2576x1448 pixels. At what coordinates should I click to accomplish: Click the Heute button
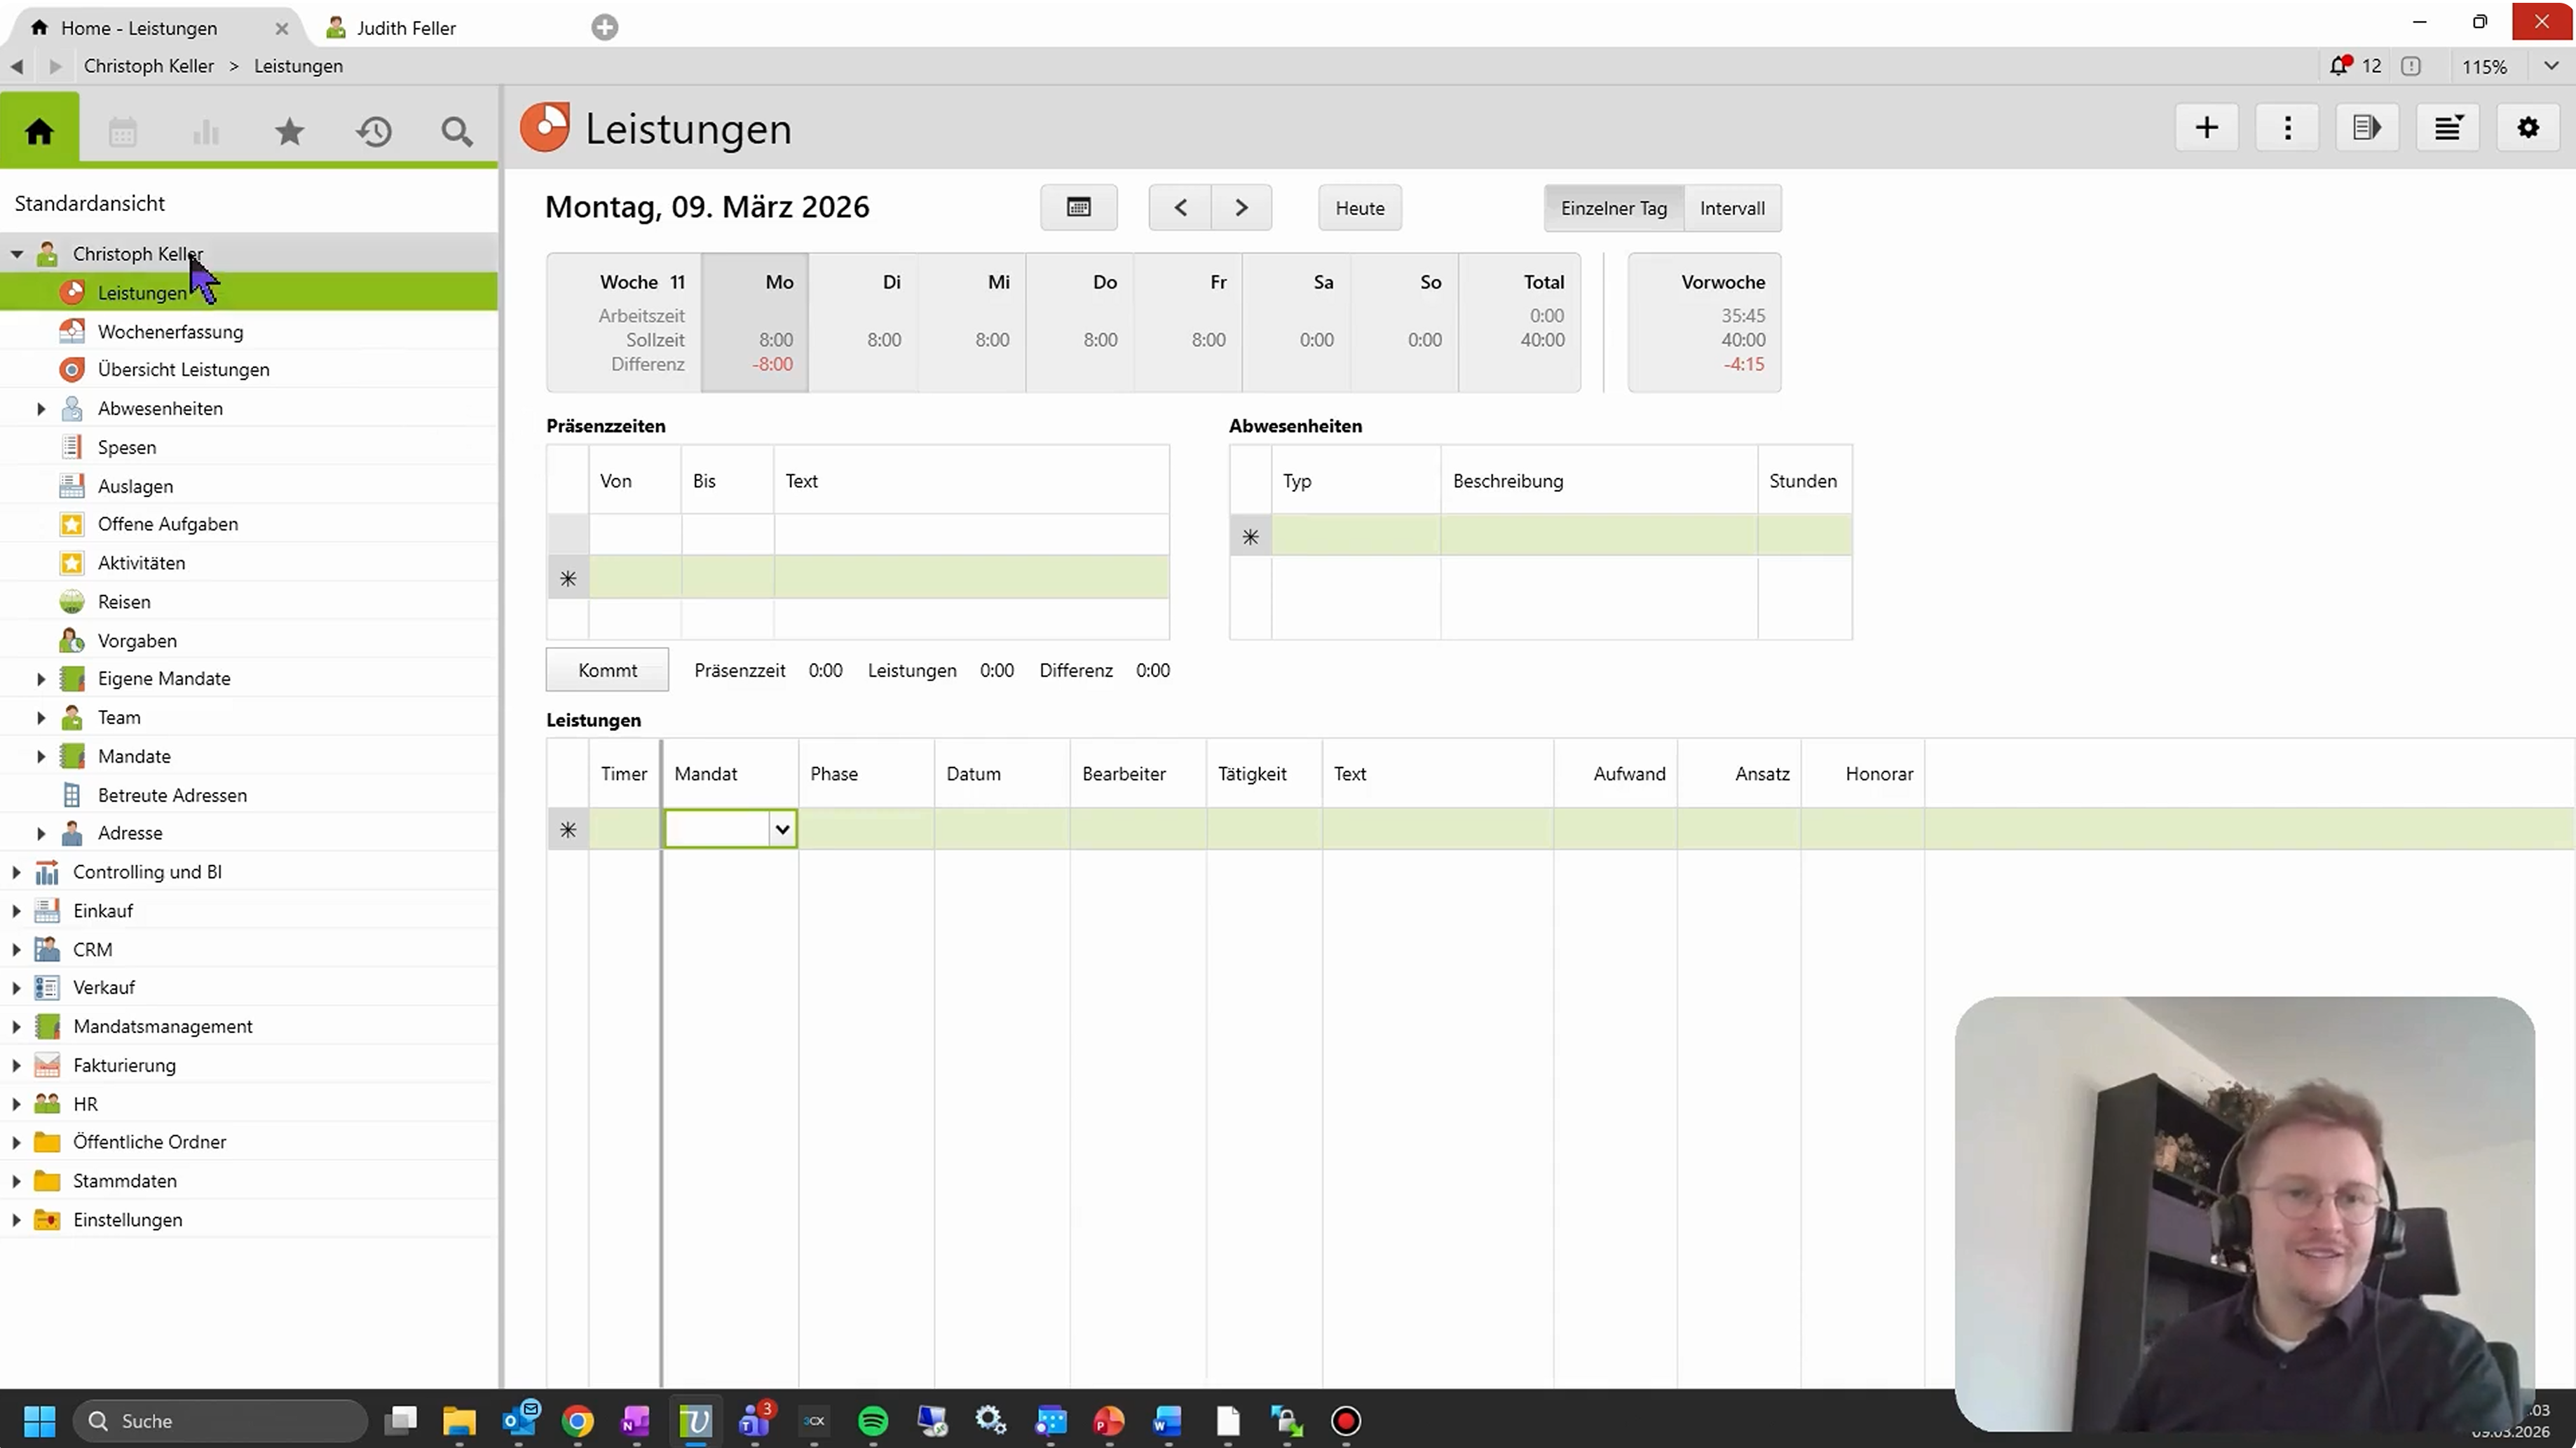click(x=1359, y=208)
